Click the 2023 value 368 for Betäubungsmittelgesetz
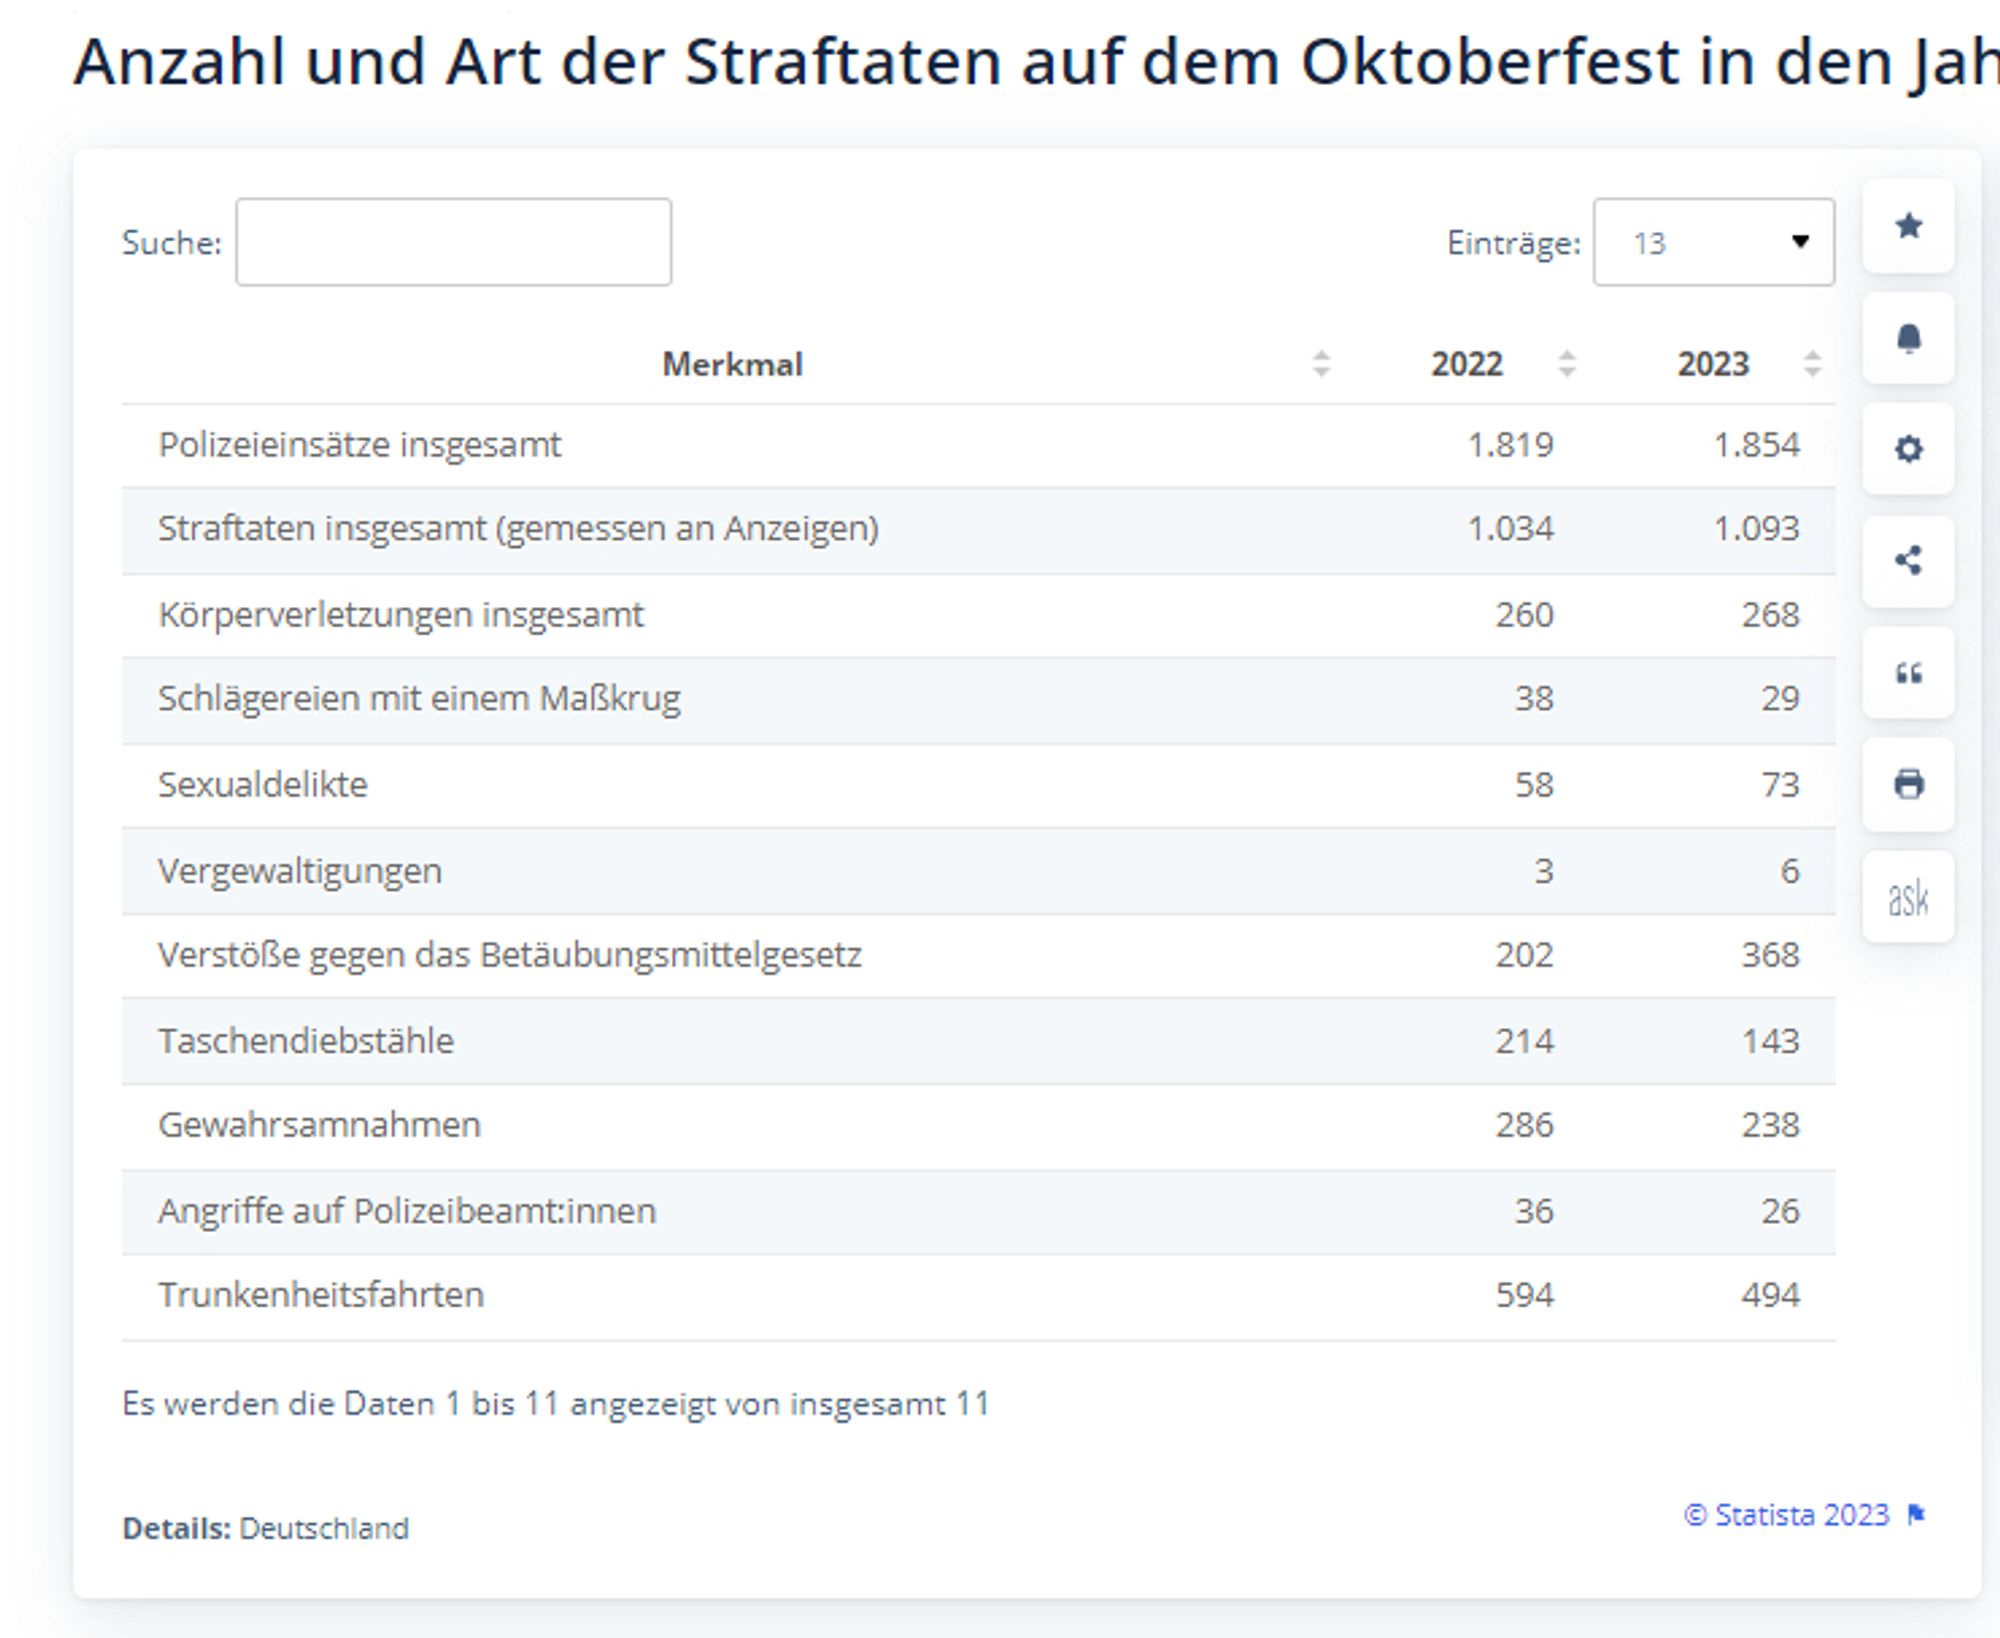Viewport: 2000px width, 1638px height. pyautogui.click(x=1770, y=955)
